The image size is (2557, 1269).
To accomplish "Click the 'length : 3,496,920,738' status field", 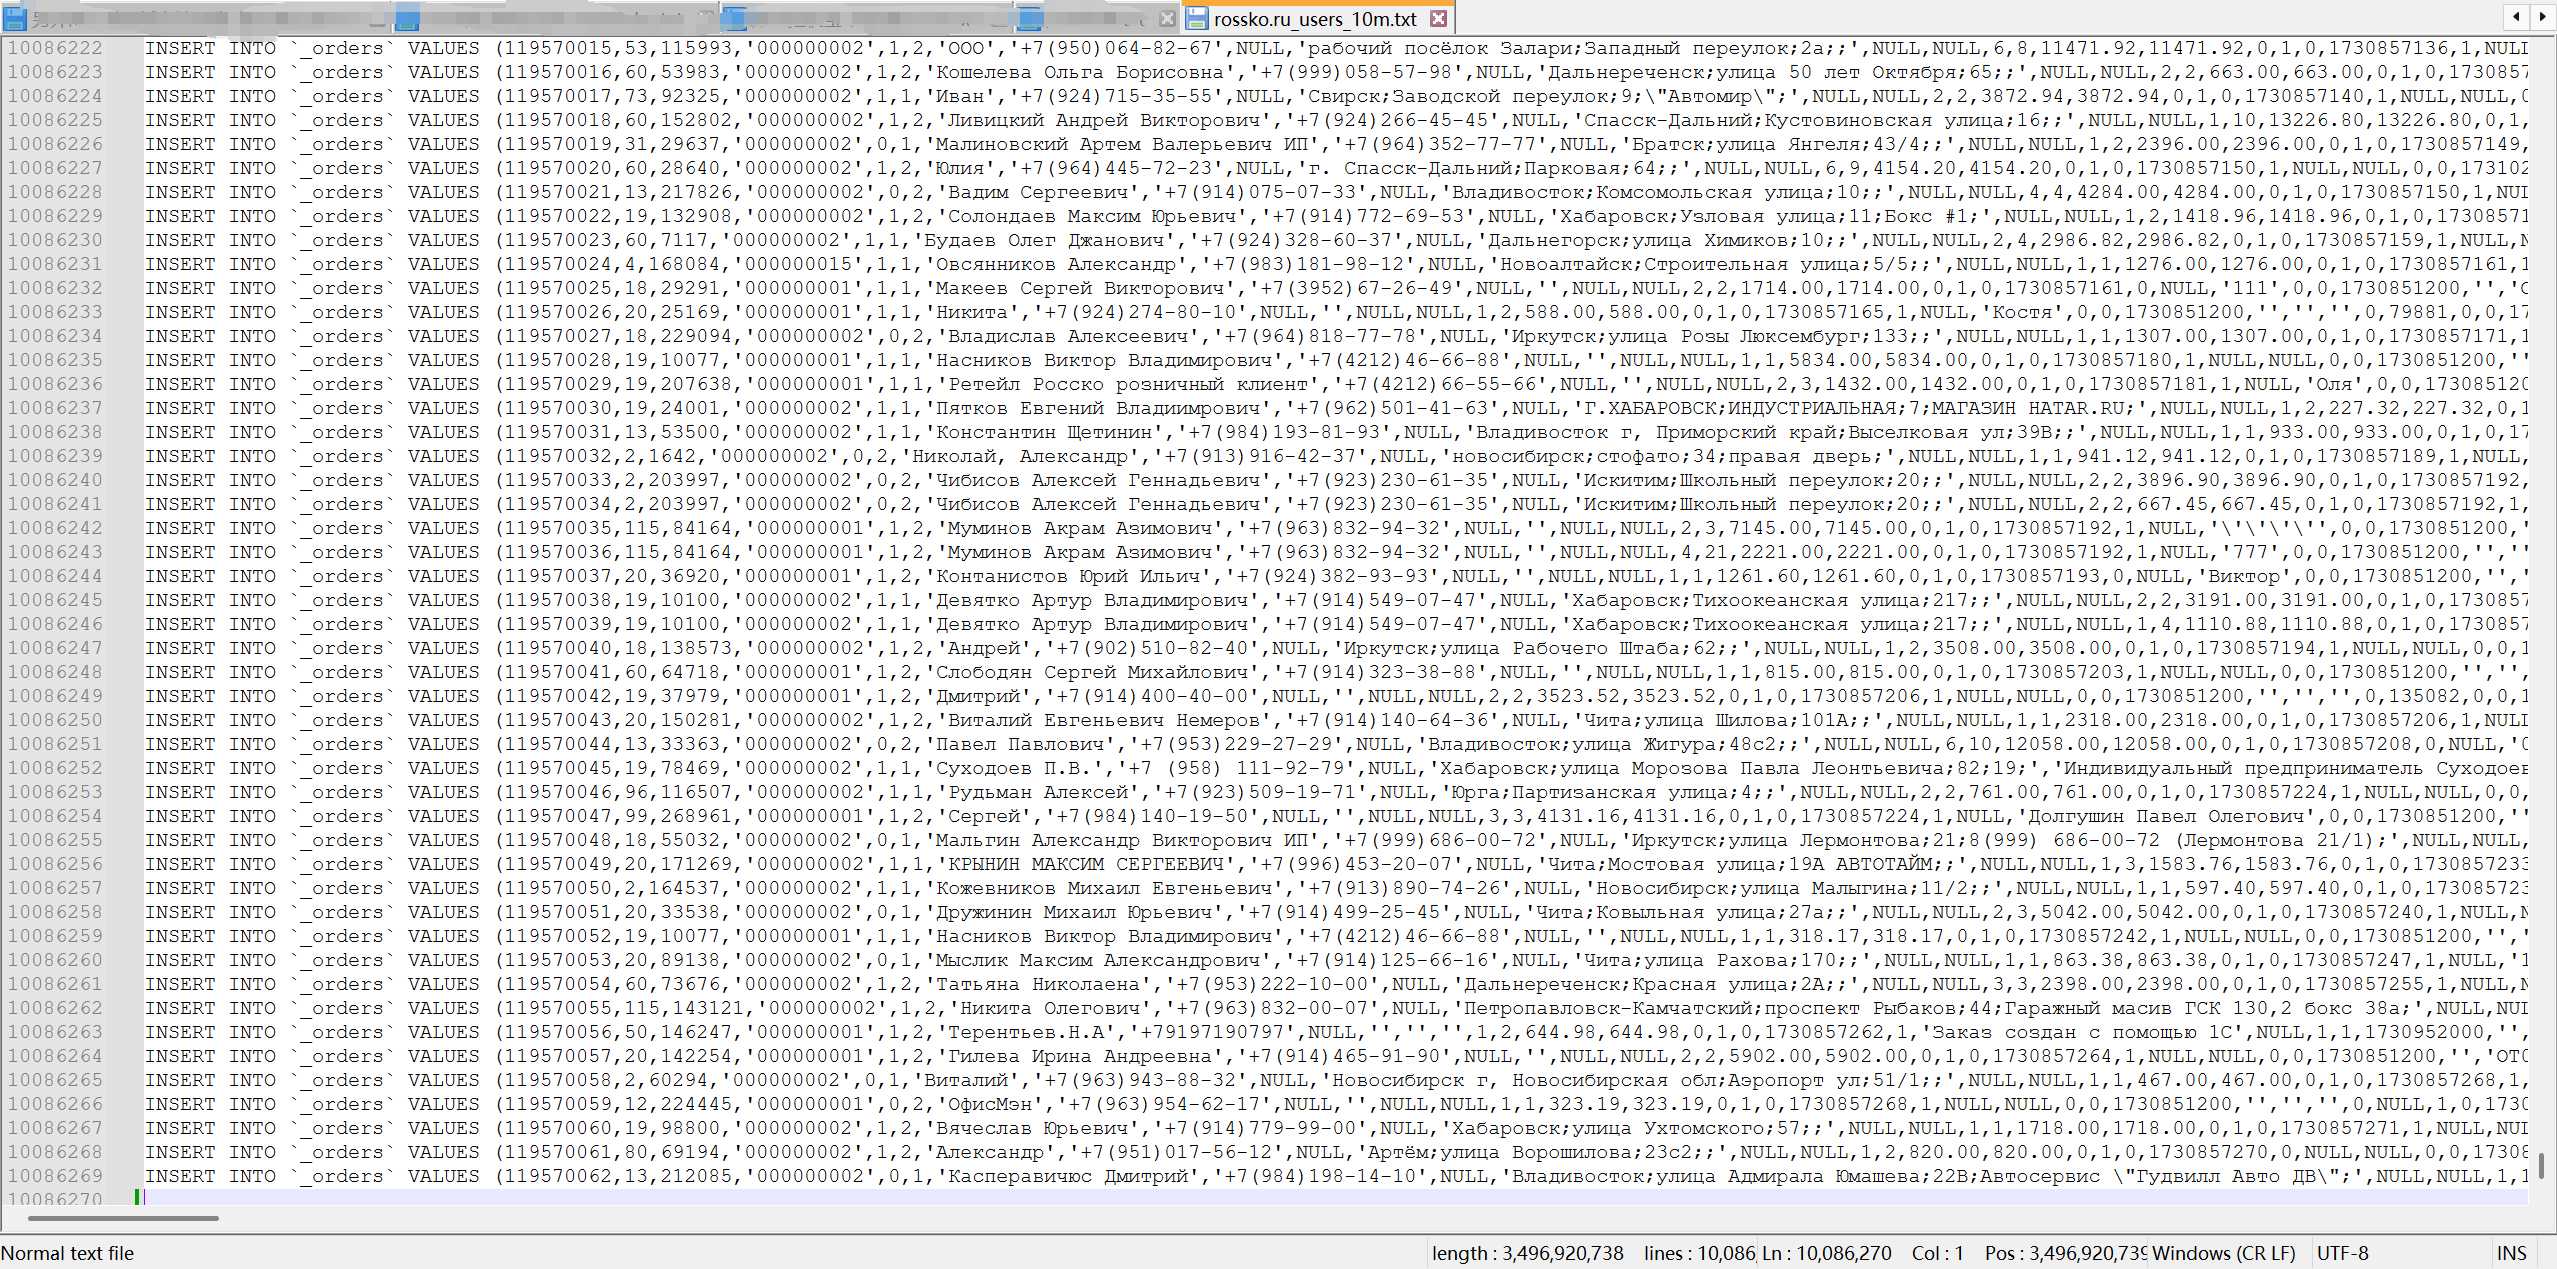I will coord(1527,1253).
